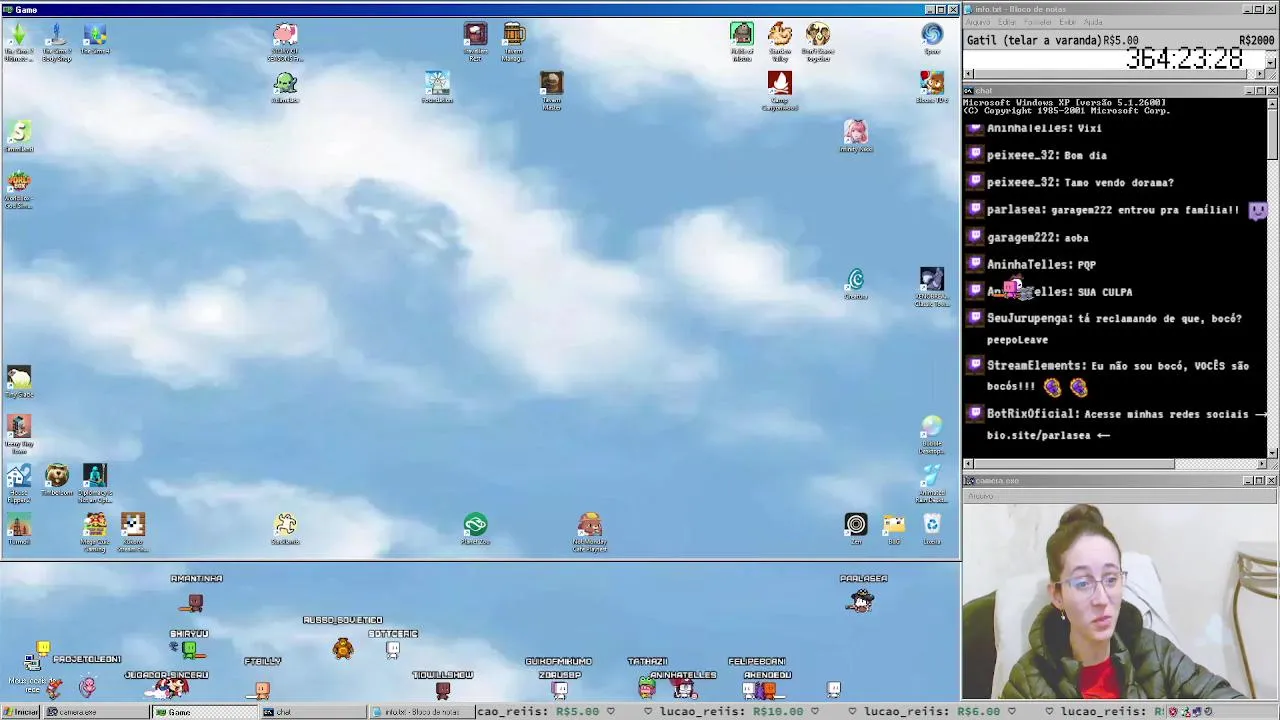Click the 364:23:28 timer text
This screenshot has height=720, width=1280.
tap(1184, 59)
